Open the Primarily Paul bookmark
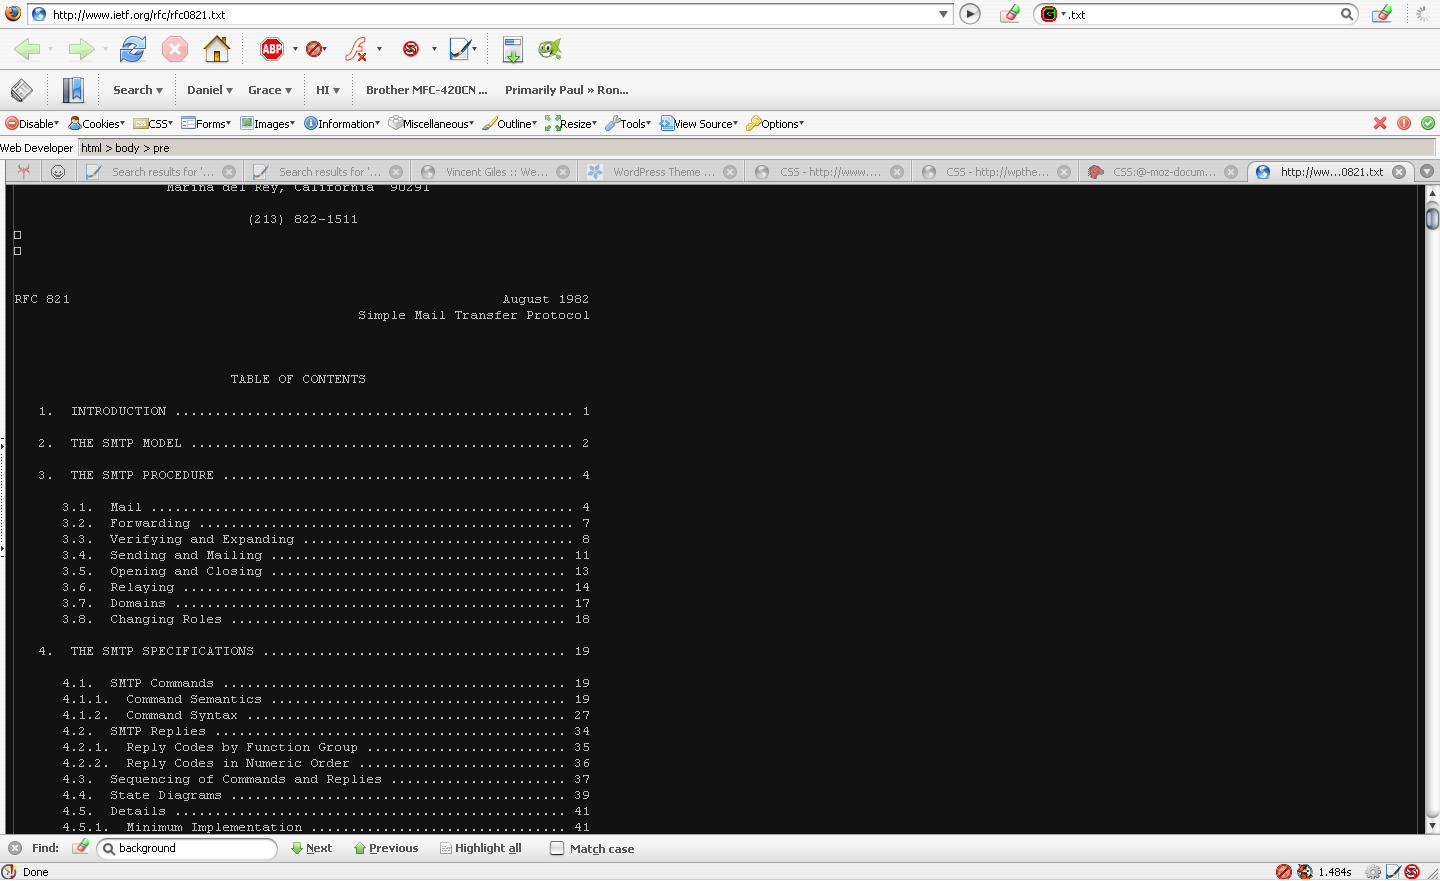Image resolution: width=1440 pixels, height=881 pixels. click(x=567, y=90)
